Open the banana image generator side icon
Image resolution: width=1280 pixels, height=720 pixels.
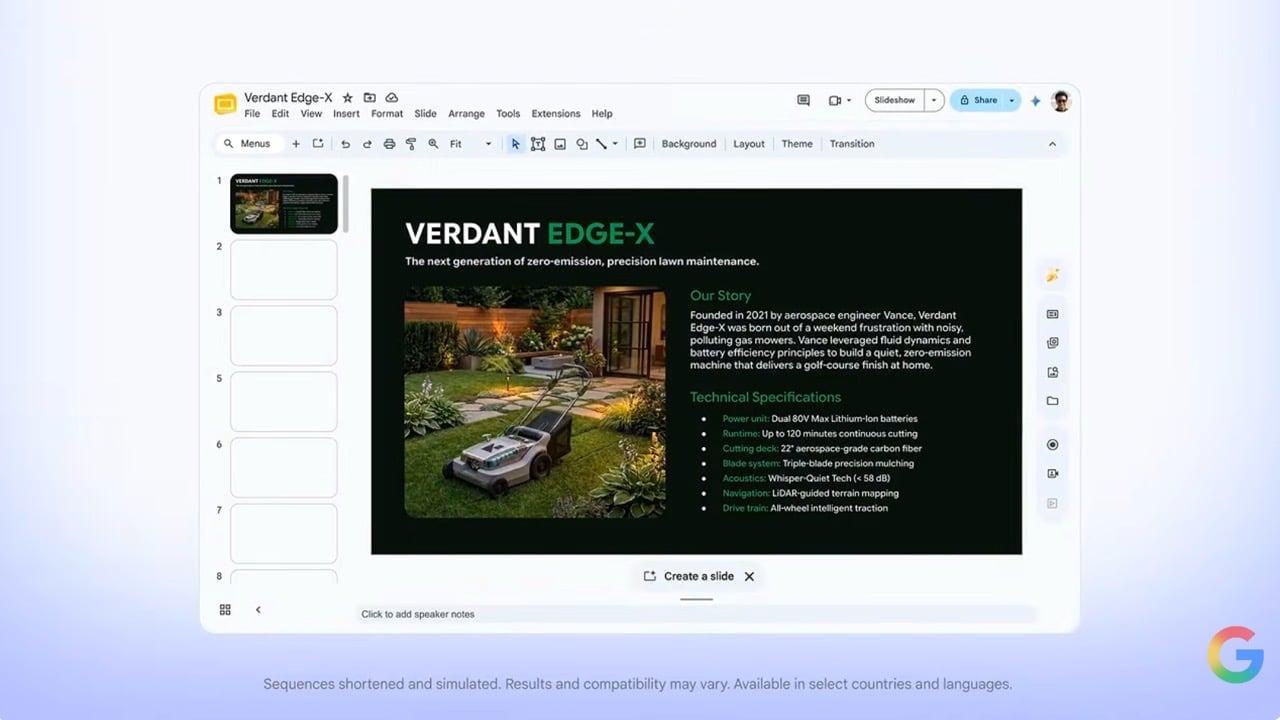tap(1052, 276)
